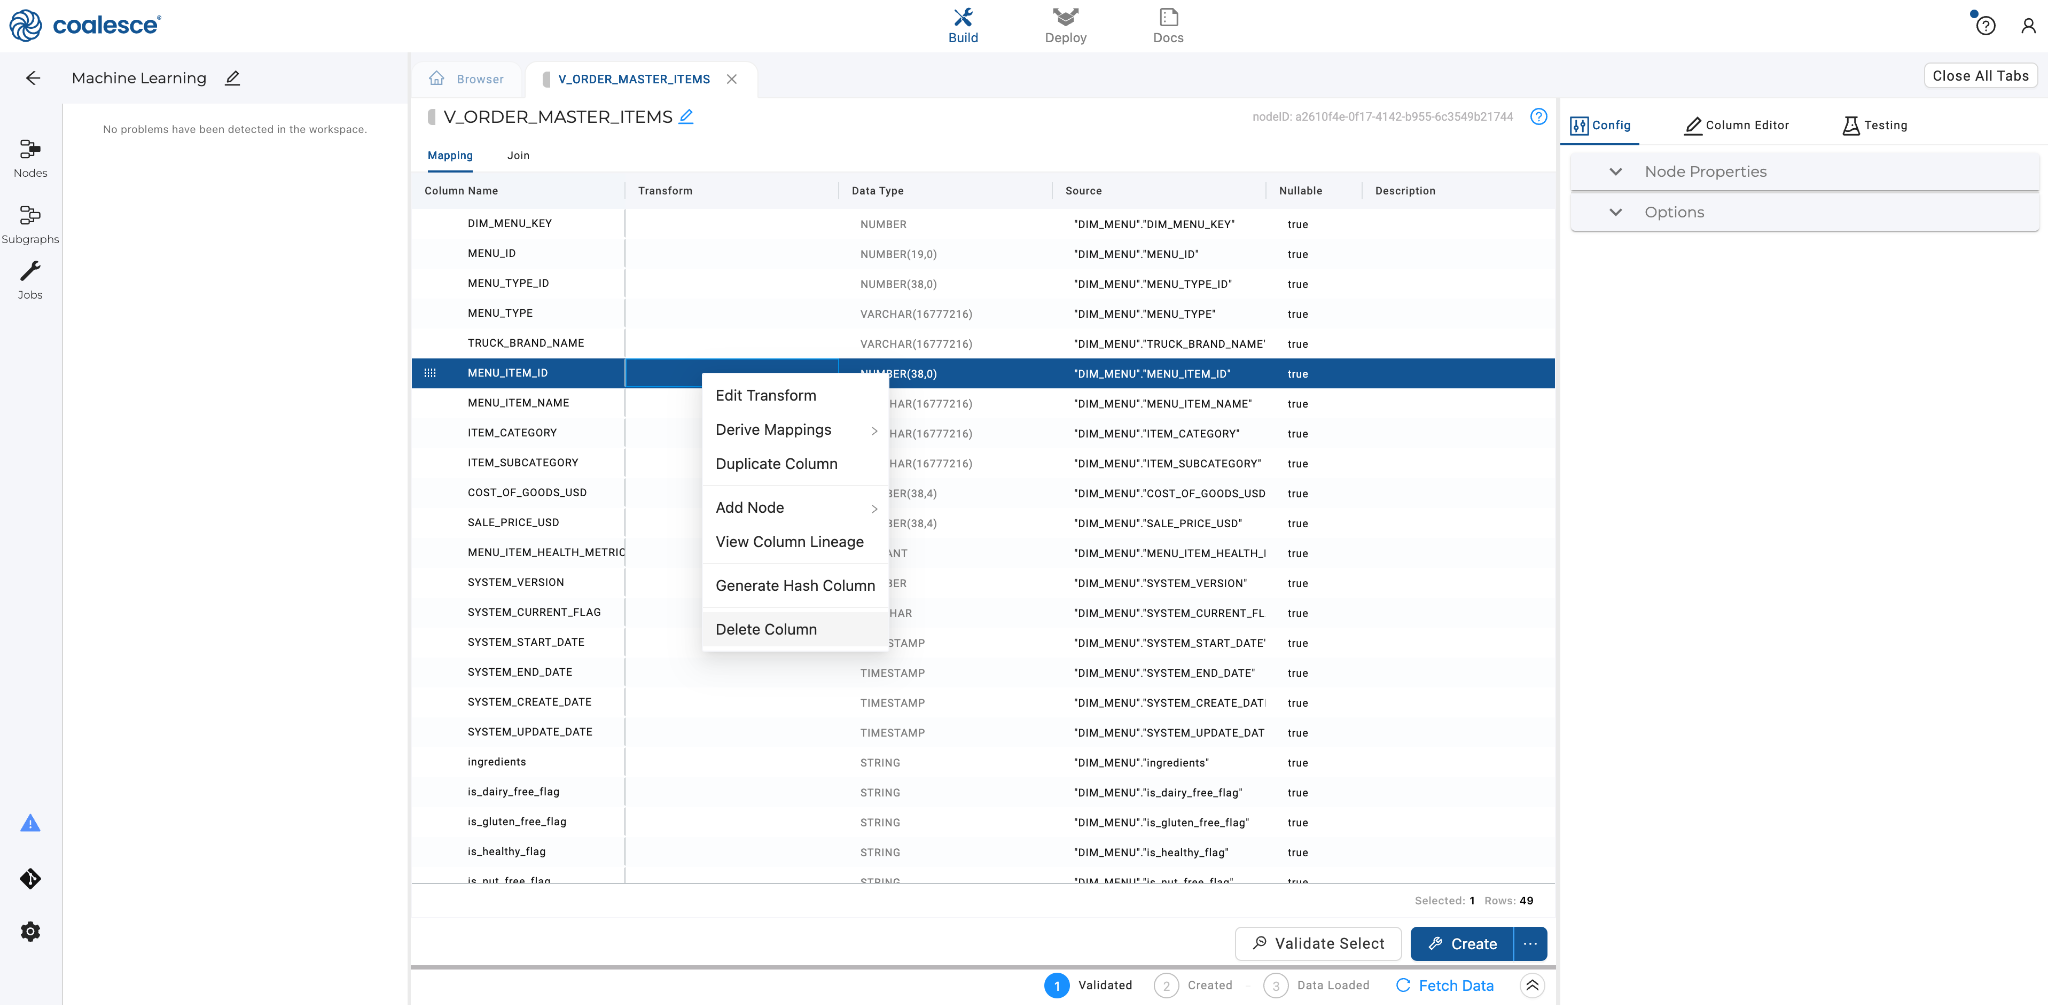Click drag handle on MENU_ITEM_ID row
This screenshot has height=1005, width=2048.
[x=430, y=373]
